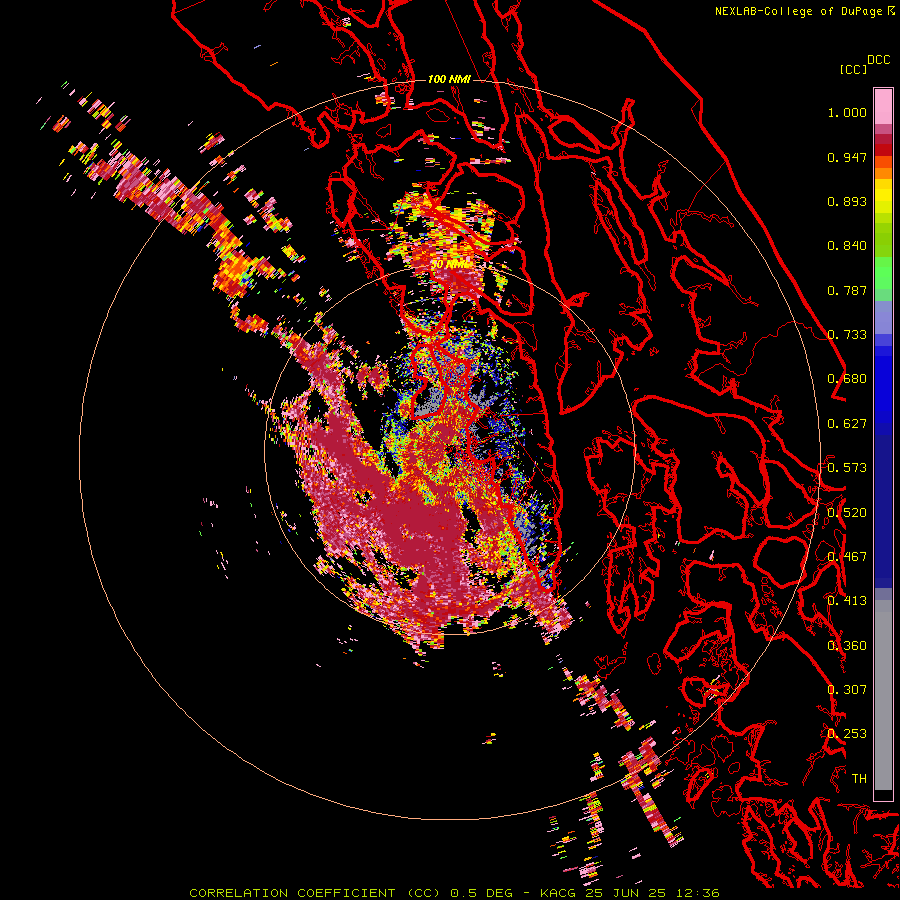The height and width of the screenshot is (900, 900).
Task: Click the 0.413 scale value
Action: [847, 601]
